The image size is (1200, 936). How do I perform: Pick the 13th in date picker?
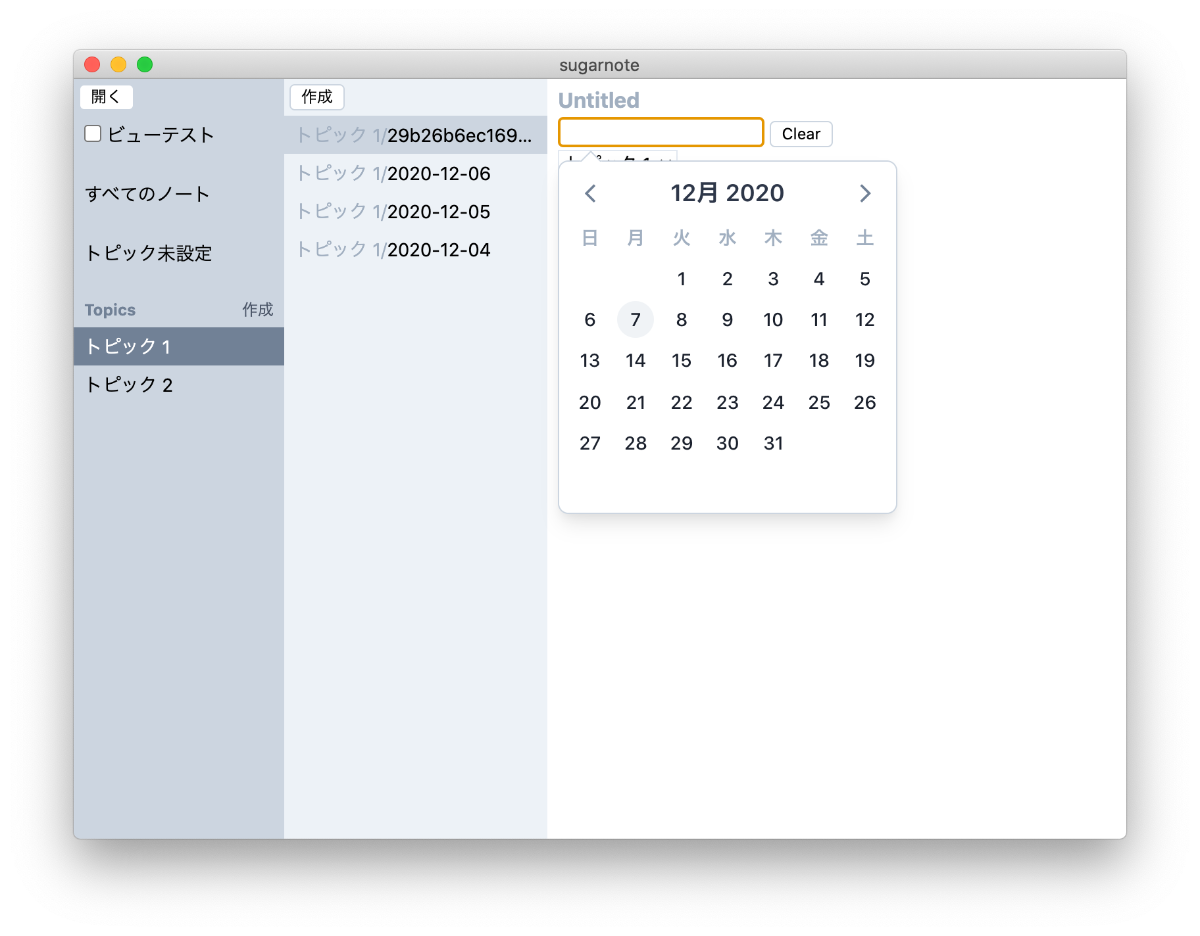click(x=590, y=361)
